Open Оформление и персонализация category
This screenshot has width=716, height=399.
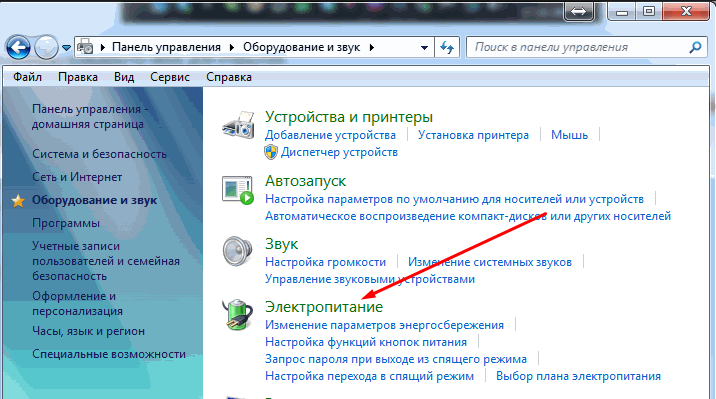pyautogui.click(x=77, y=304)
